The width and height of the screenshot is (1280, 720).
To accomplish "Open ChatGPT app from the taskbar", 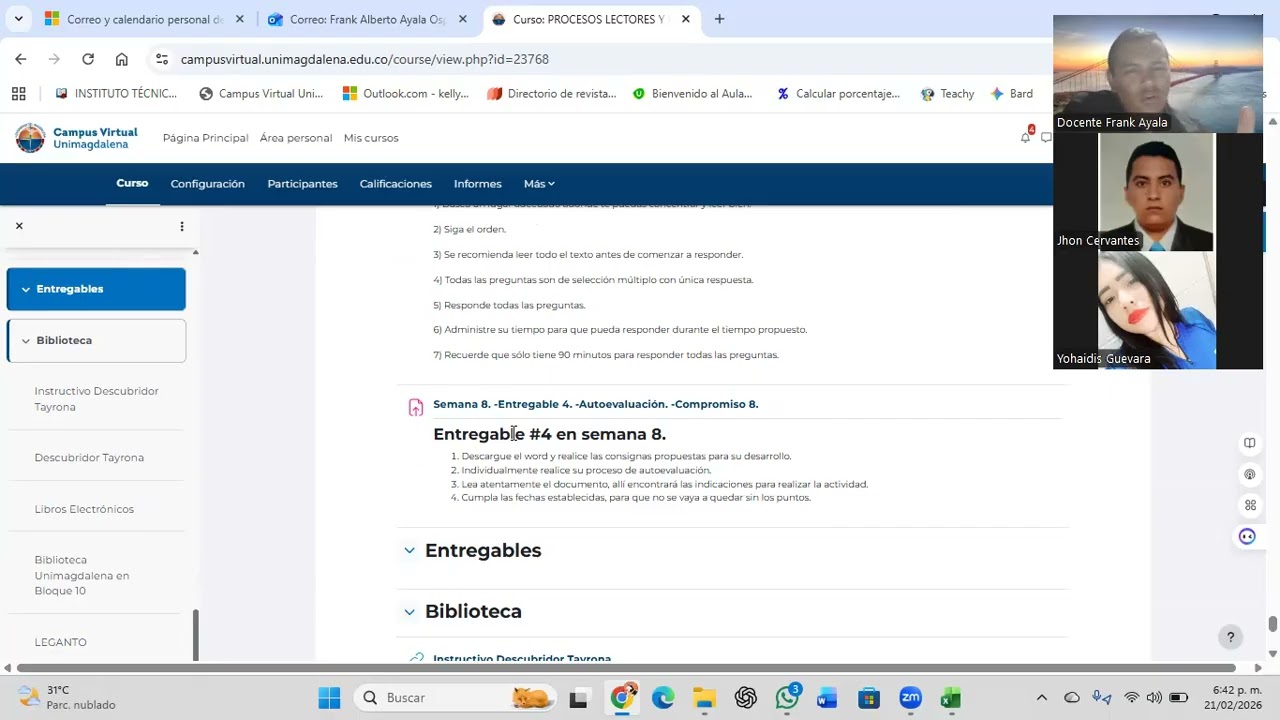I will point(746,698).
